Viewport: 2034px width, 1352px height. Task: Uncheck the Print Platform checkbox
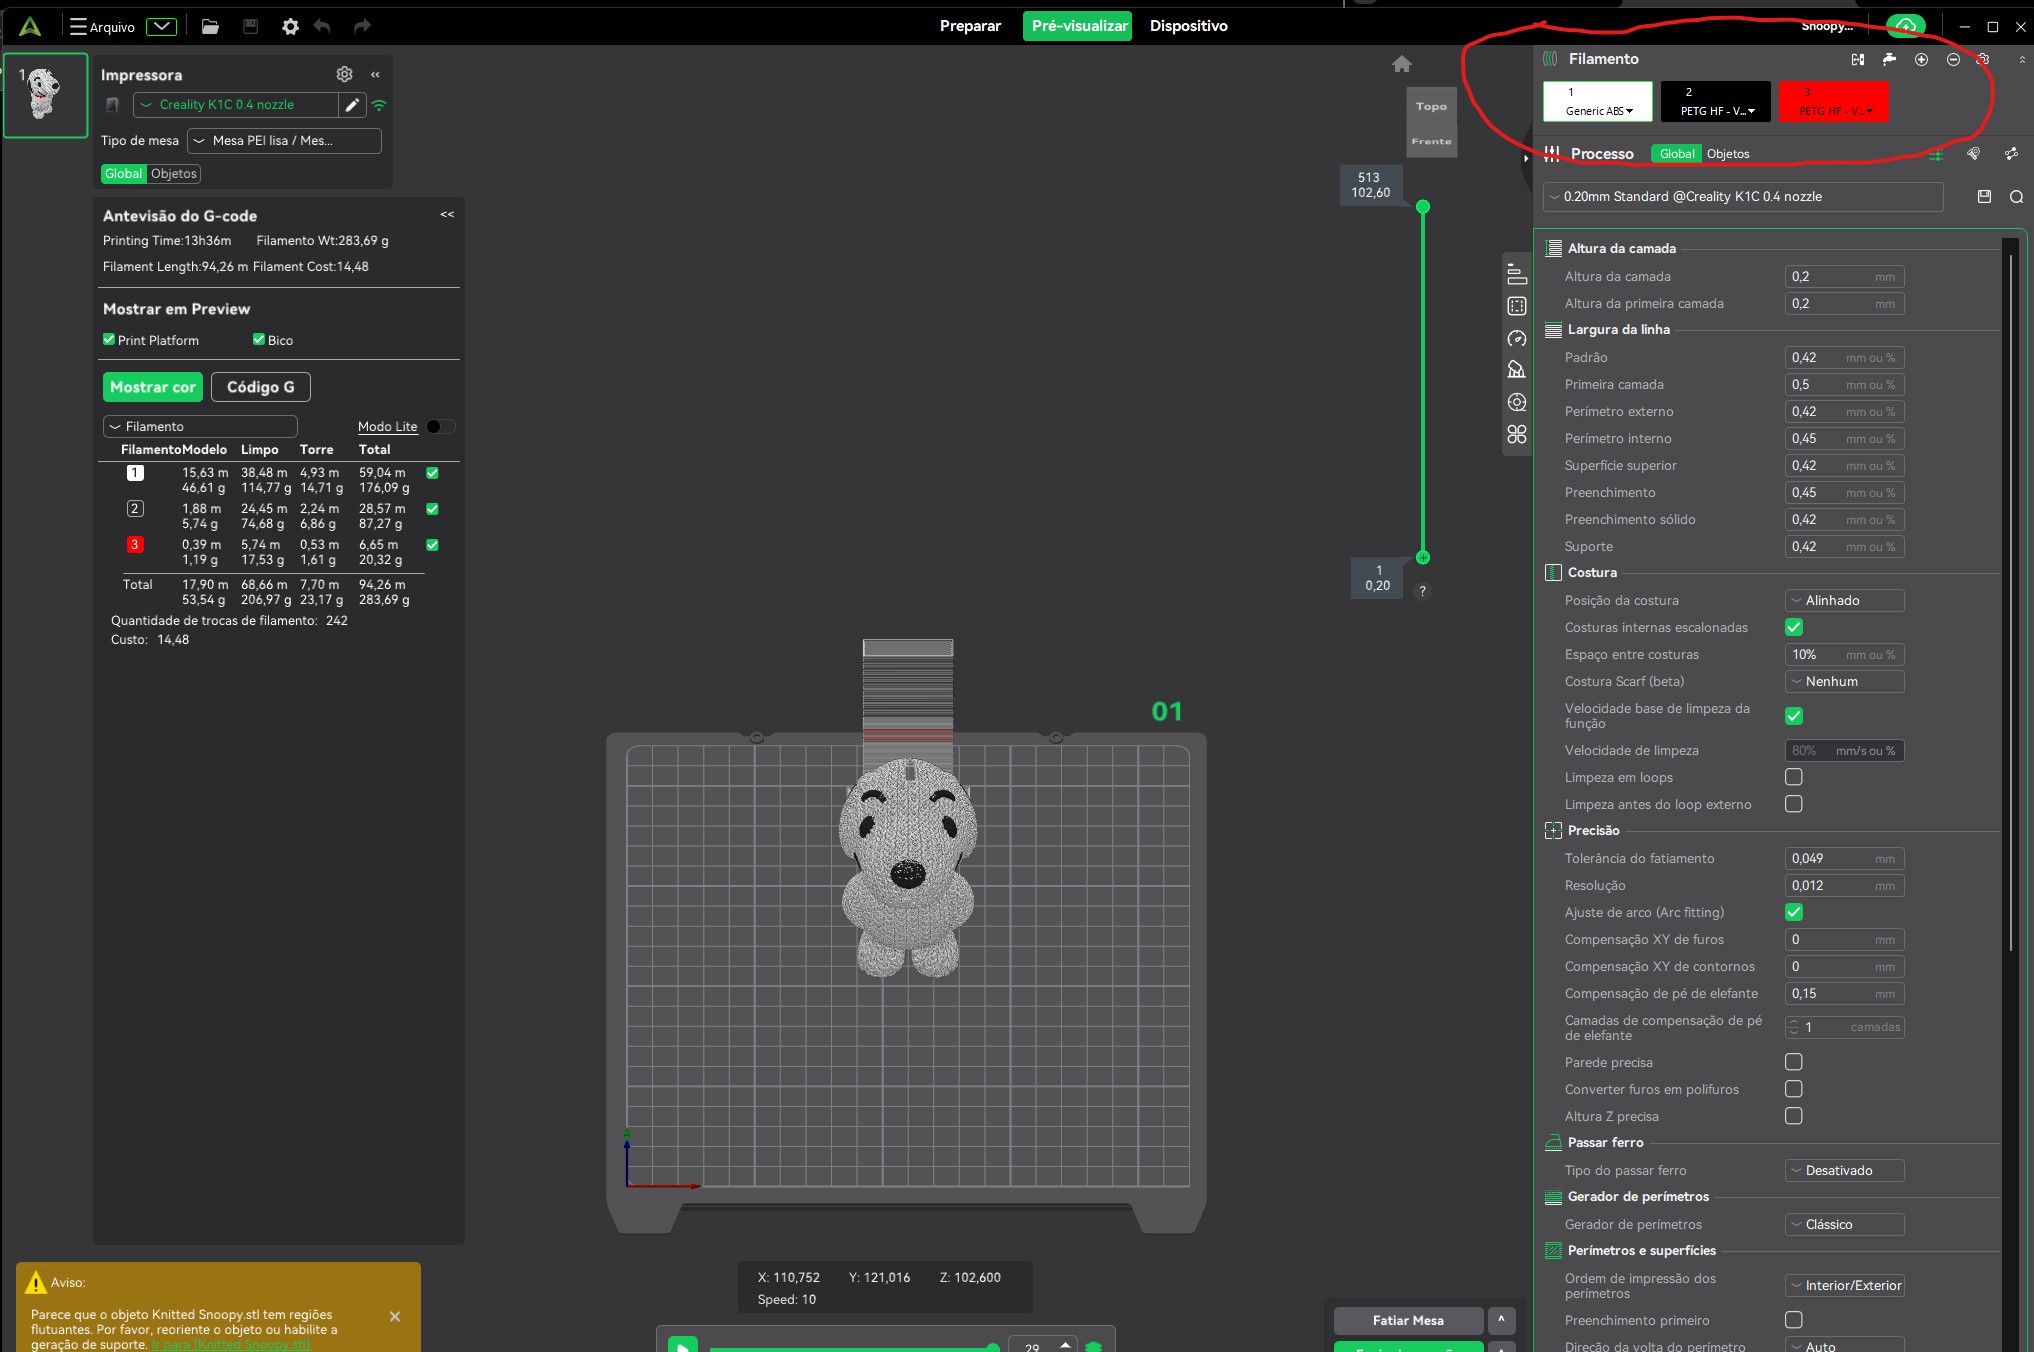pyautogui.click(x=109, y=340)
